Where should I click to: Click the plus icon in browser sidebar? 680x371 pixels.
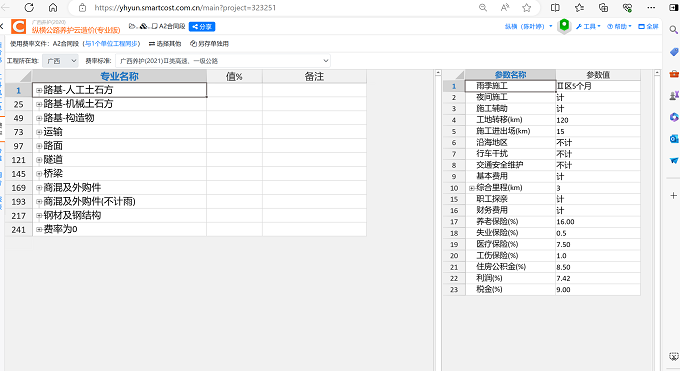673,196
